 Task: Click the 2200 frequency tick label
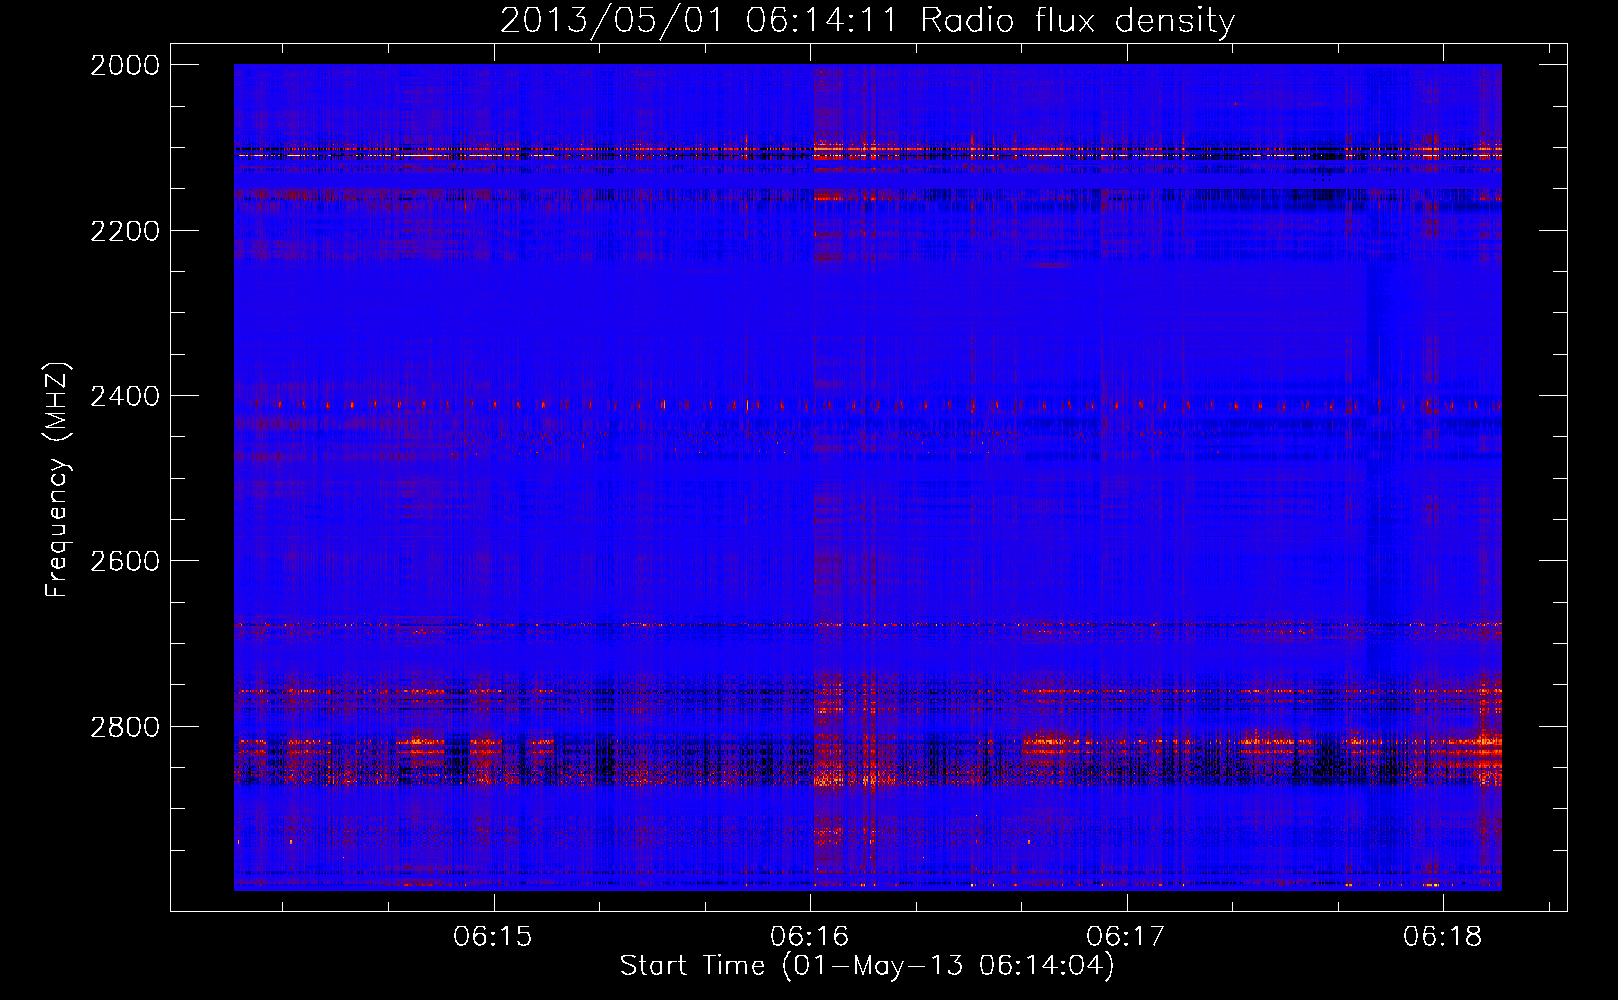(x=125, y=231)
